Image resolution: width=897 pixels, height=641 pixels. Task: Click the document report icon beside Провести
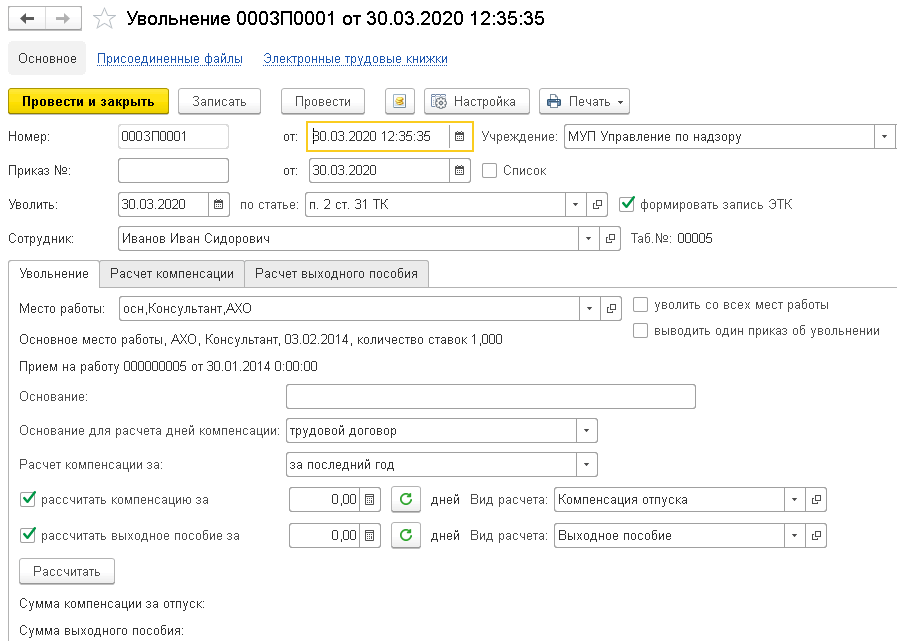(x=399, y=101)
